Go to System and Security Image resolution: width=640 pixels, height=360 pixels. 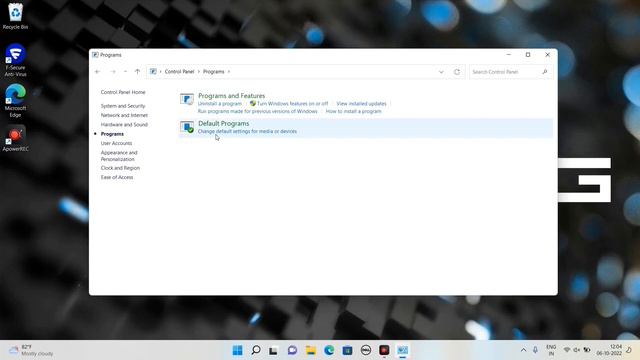pyautogui.click(x=123, y=106)
